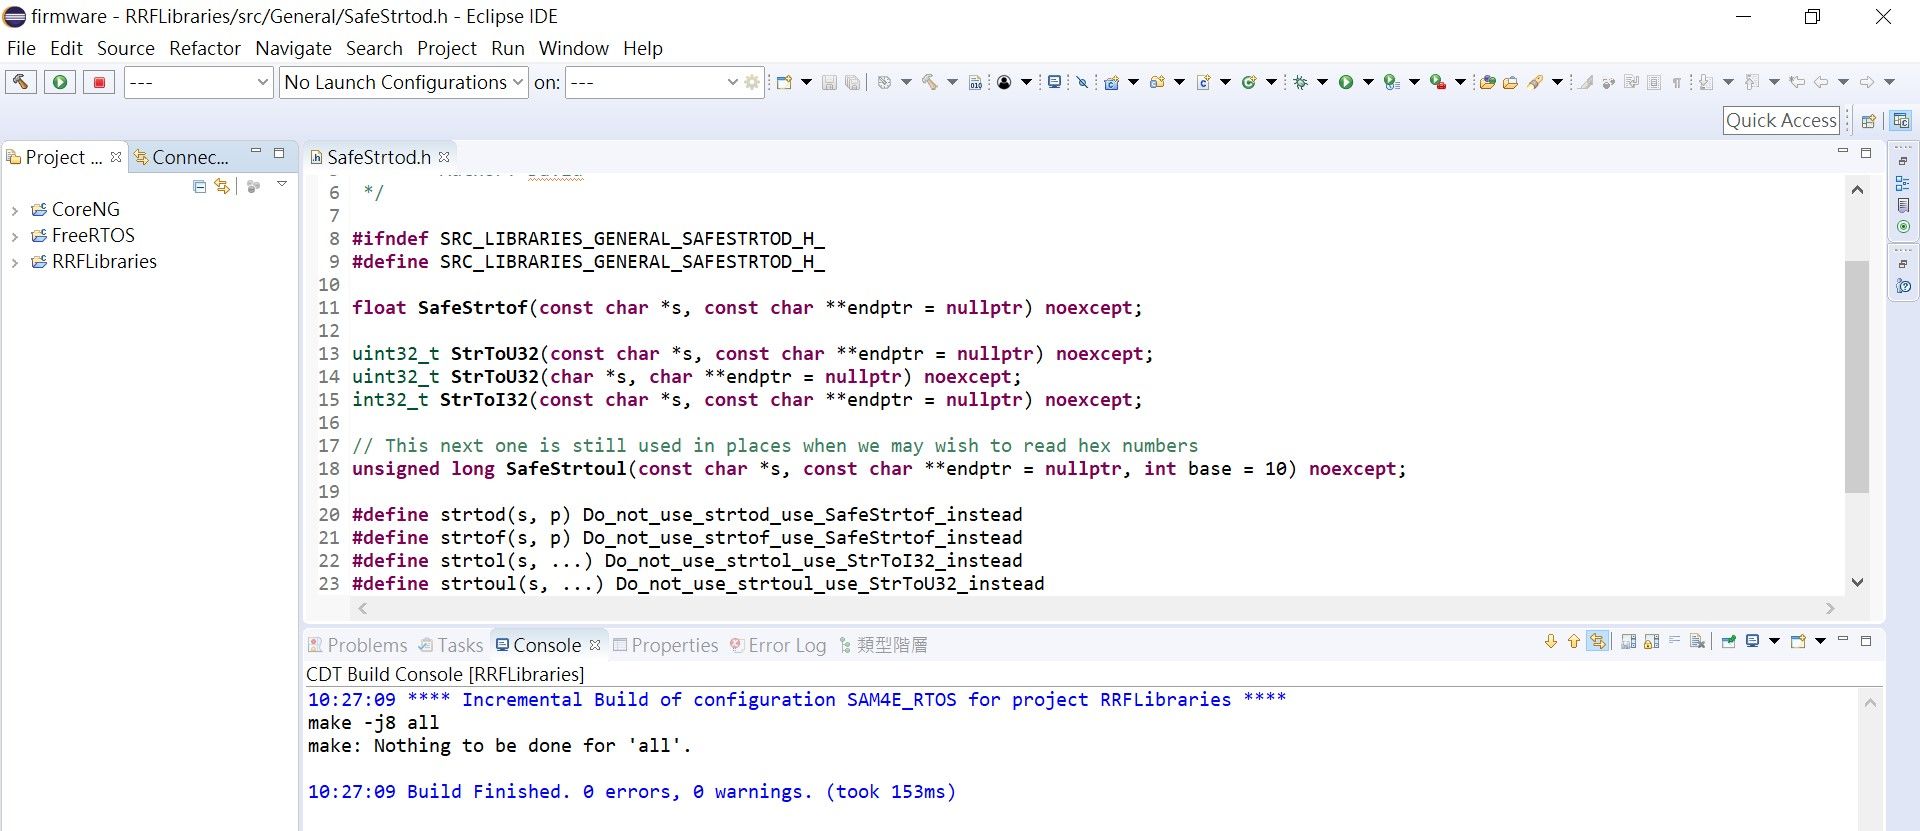Click the hammer Build button in launch bar
This screenshot has height=831, width=1920.
click(x=20, y=82)
